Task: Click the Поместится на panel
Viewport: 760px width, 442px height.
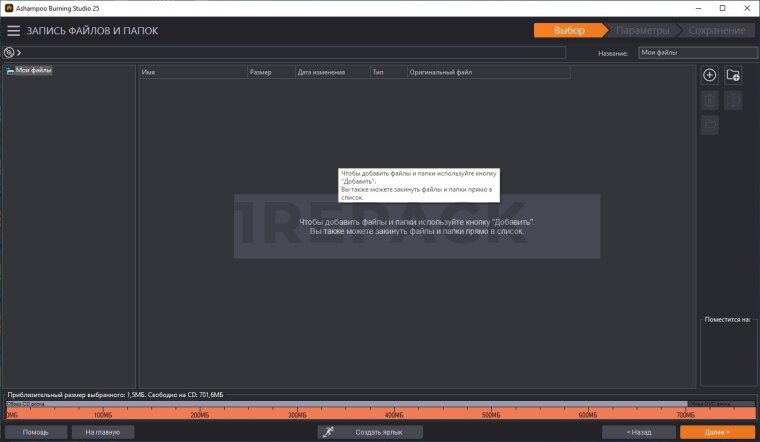Action: 728,351
